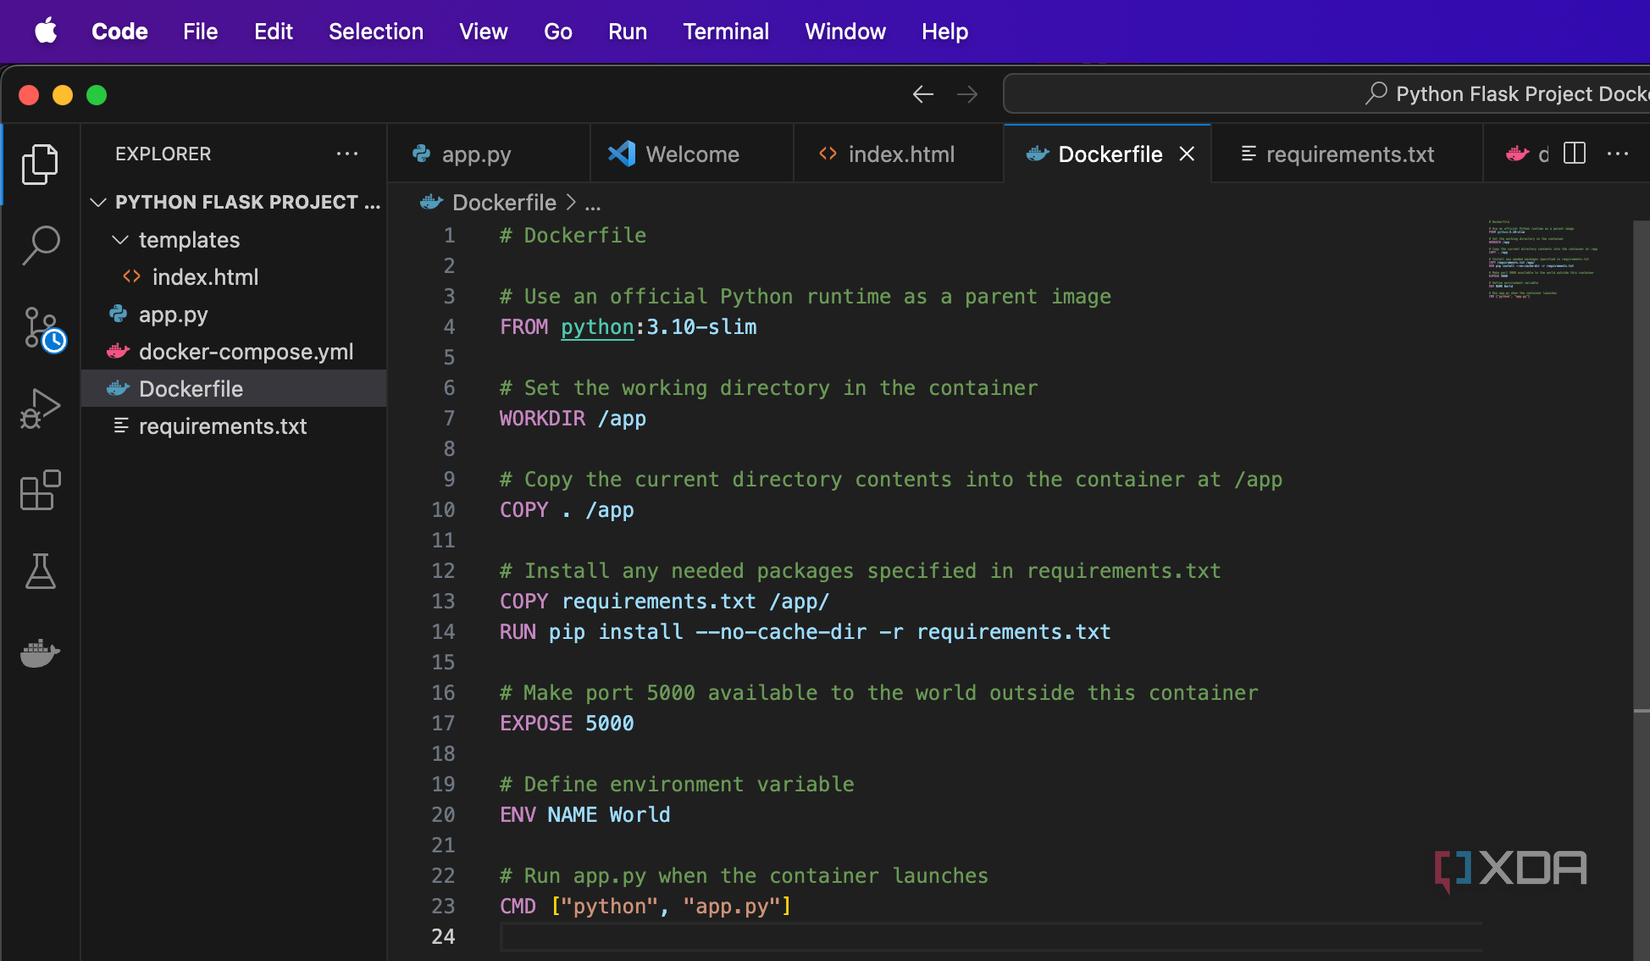Open Explorer view options via ellipsis
This screenshot has width=1650, height=961.
coord(348,153)
